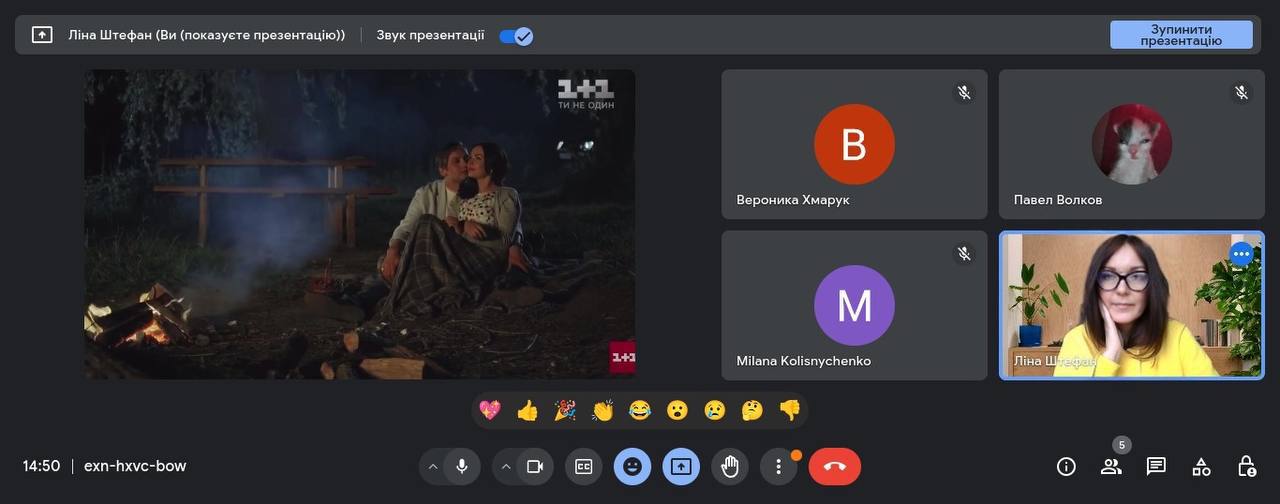1280x504 pixels.
Task: Expand audio settings chevron beside microphone
Action: click(x=433, y=466)
